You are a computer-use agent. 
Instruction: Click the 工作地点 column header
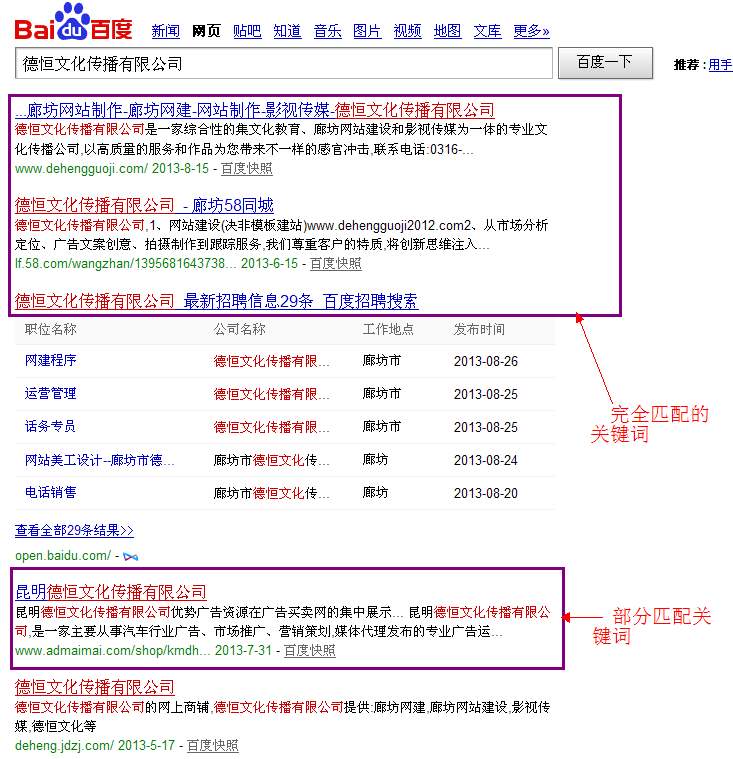388,329
